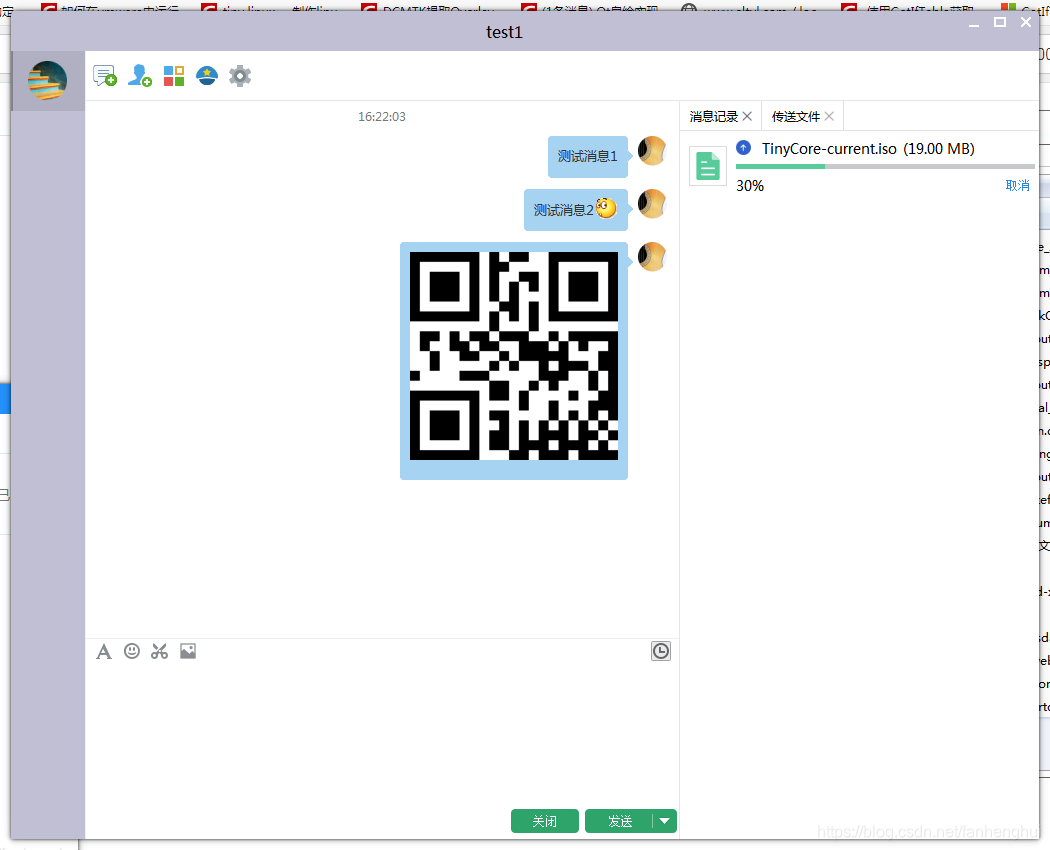Screen dimensions: 1050x850
Task: Click the file upload progress bar
Action: click(x=885, y=166)
